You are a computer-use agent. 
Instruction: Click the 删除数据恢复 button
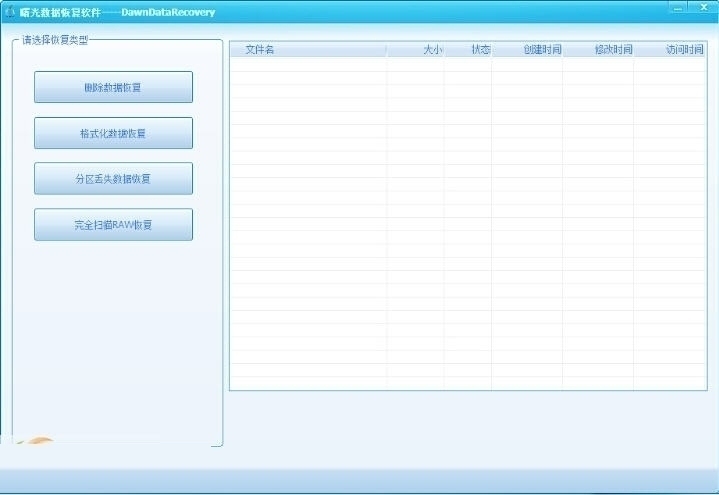tap(113, 87)
